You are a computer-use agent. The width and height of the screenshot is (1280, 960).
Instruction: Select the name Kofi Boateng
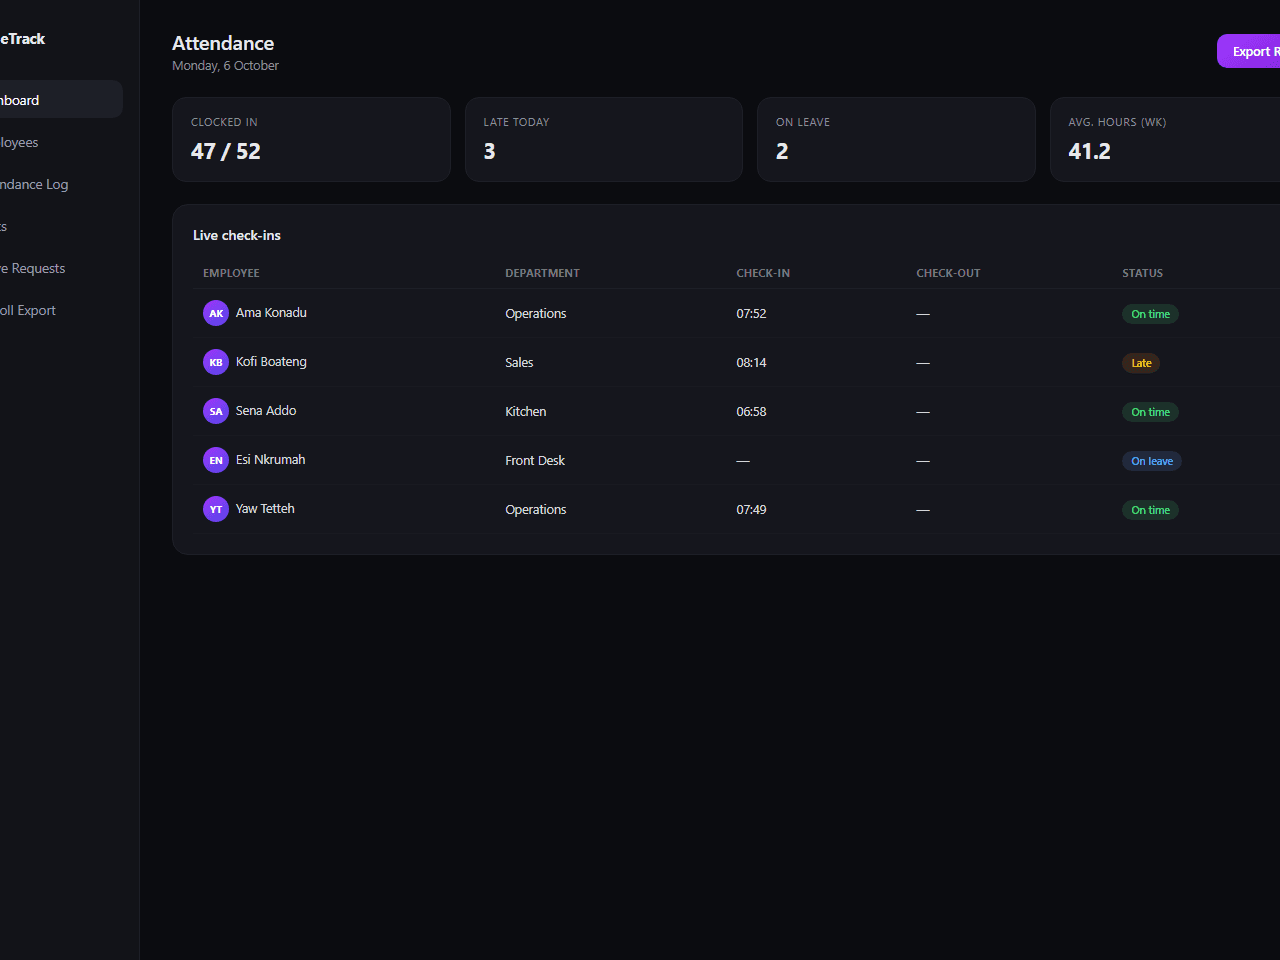(271, 362)
